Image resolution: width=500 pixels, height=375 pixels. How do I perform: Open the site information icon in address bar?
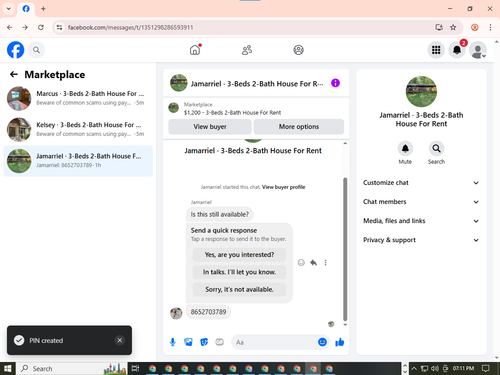[59, 27]
